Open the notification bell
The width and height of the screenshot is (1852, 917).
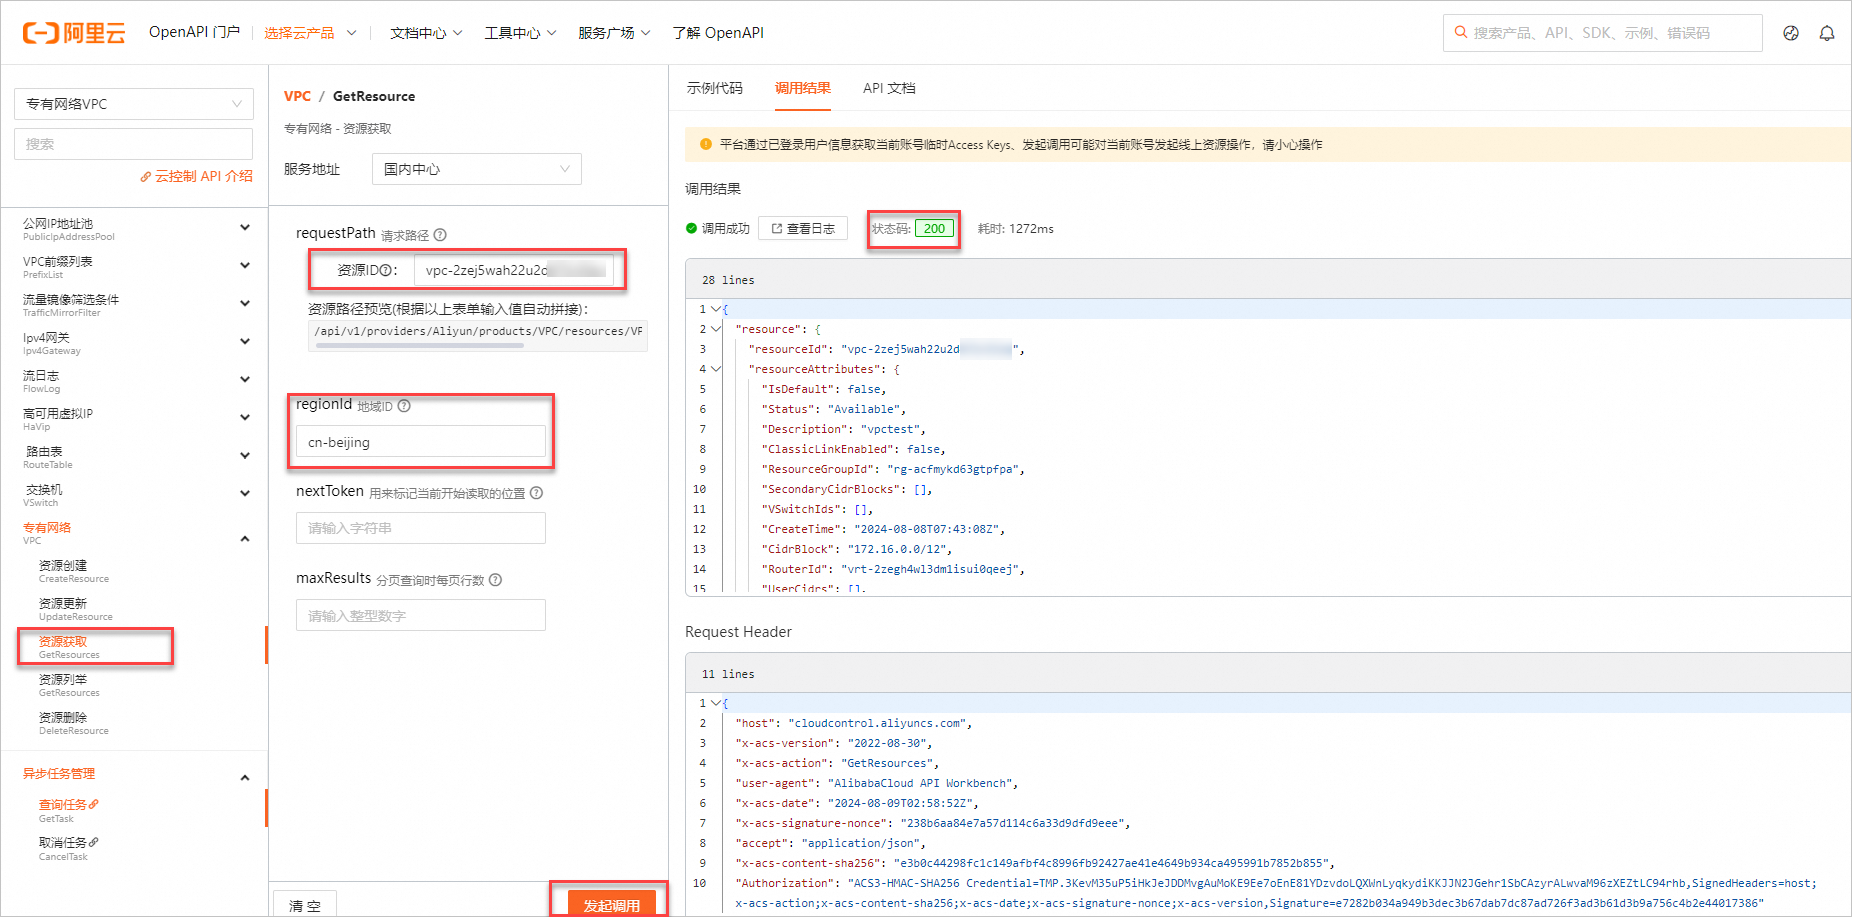[1827, 33]
